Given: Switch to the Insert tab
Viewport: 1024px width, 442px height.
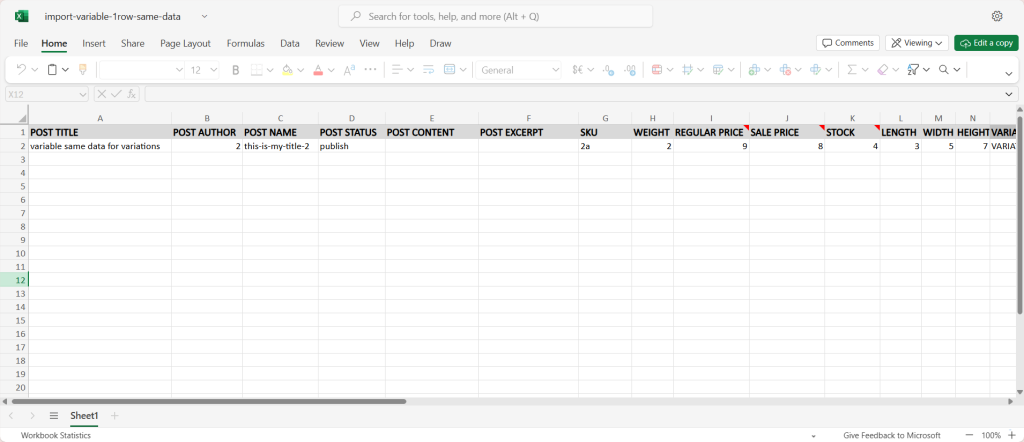Looking at the screenshot, I should [x=94, y=43].
